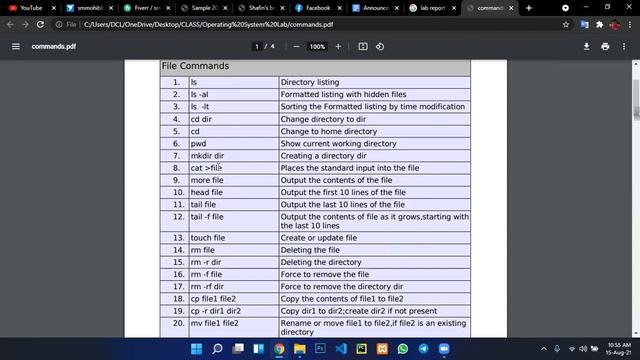640x360 pixels.
Task: Open Task View on taskbar
Action: (x=238, y=349)
